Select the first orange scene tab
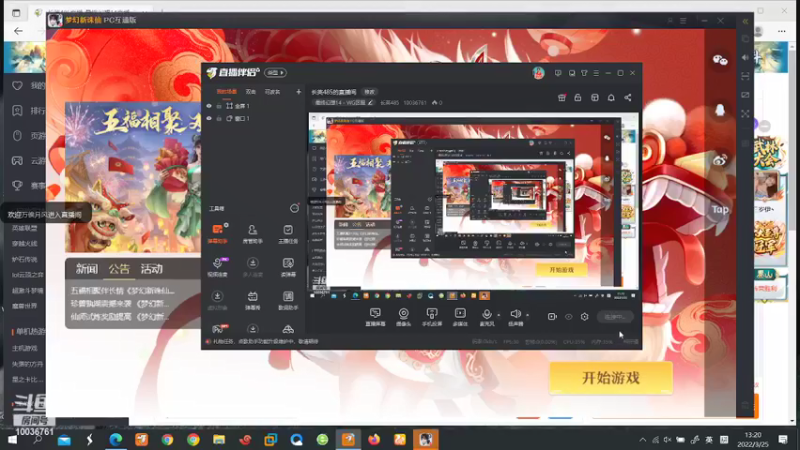 [x=227, y=92]
